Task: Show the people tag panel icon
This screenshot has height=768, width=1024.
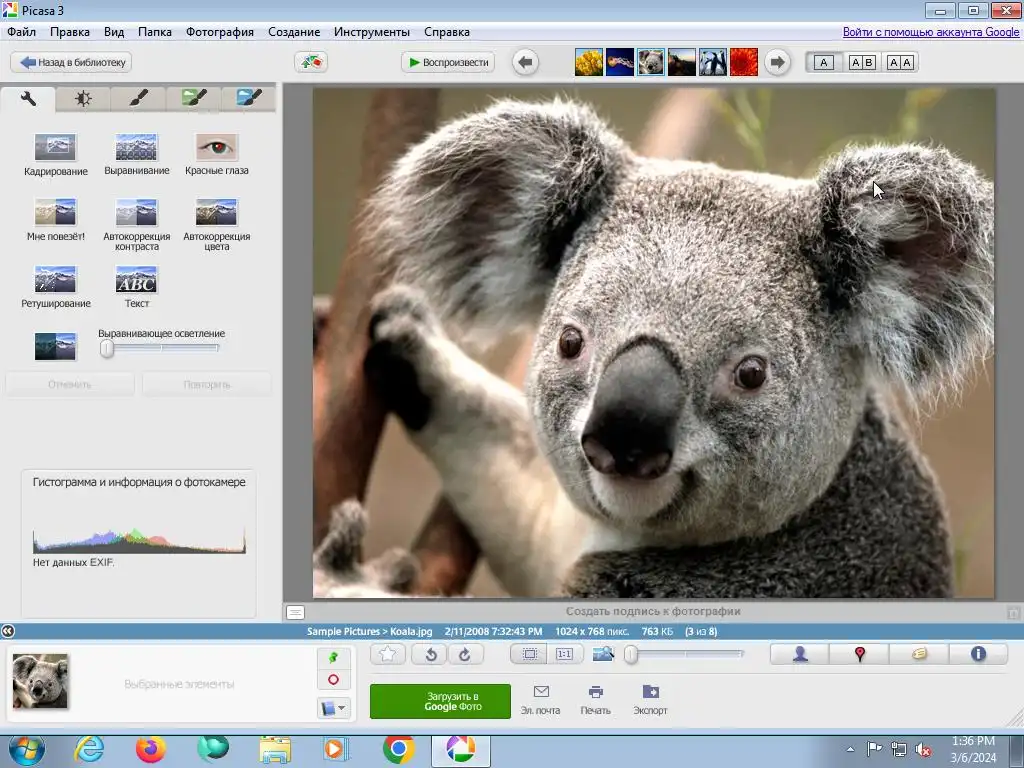Action: pos(800,654)
